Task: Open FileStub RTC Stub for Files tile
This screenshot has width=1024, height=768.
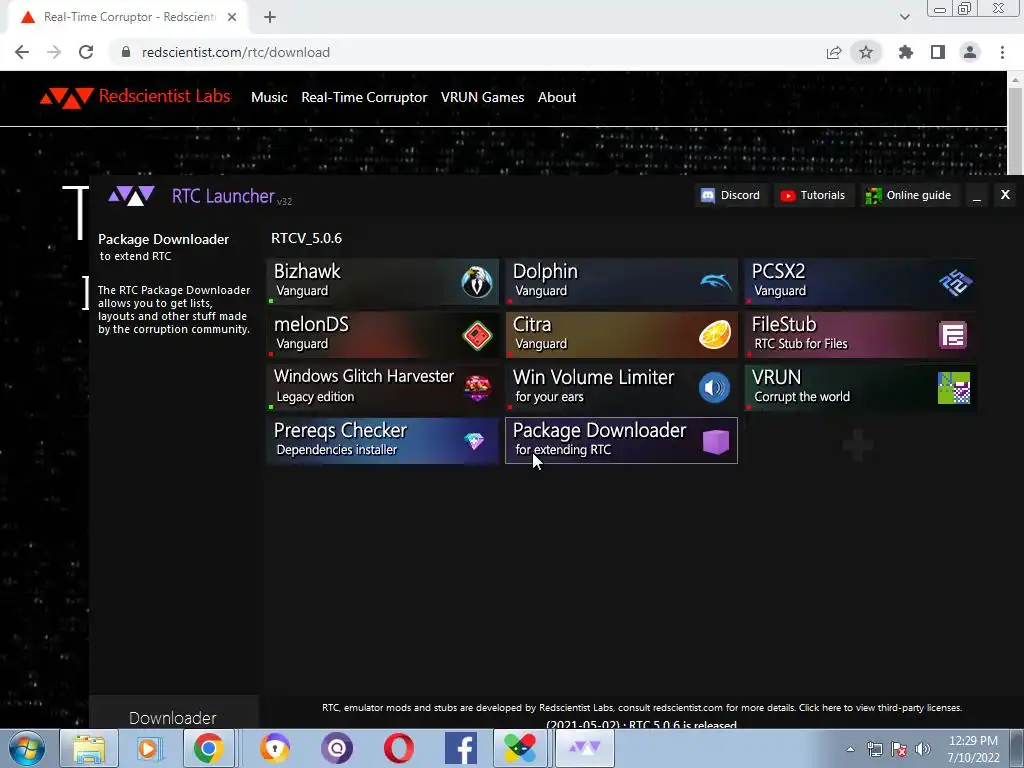Action: pyautogui.click(x=860, y=334)
